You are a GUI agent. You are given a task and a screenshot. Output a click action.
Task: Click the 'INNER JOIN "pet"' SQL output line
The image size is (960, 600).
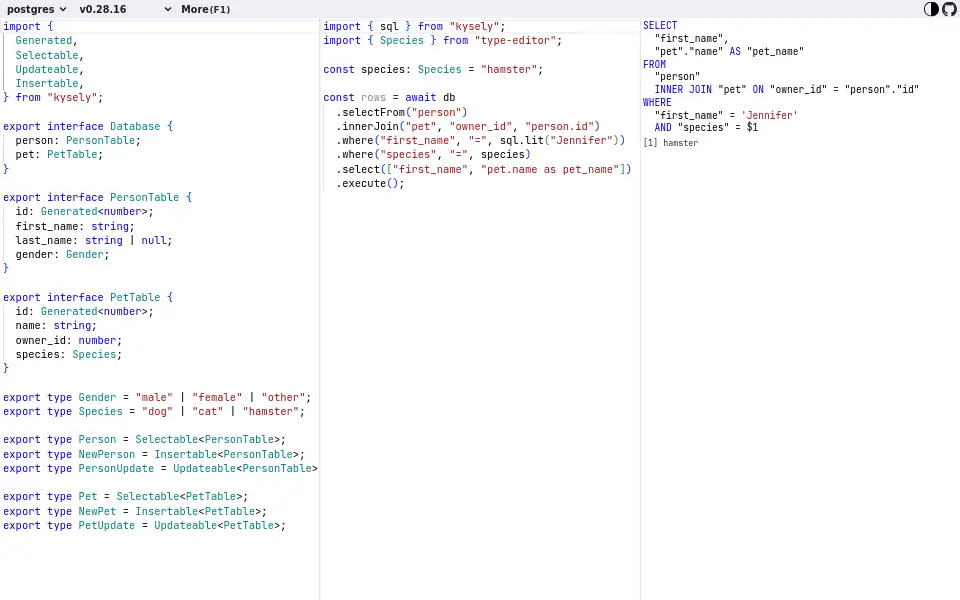coord(787,89)
